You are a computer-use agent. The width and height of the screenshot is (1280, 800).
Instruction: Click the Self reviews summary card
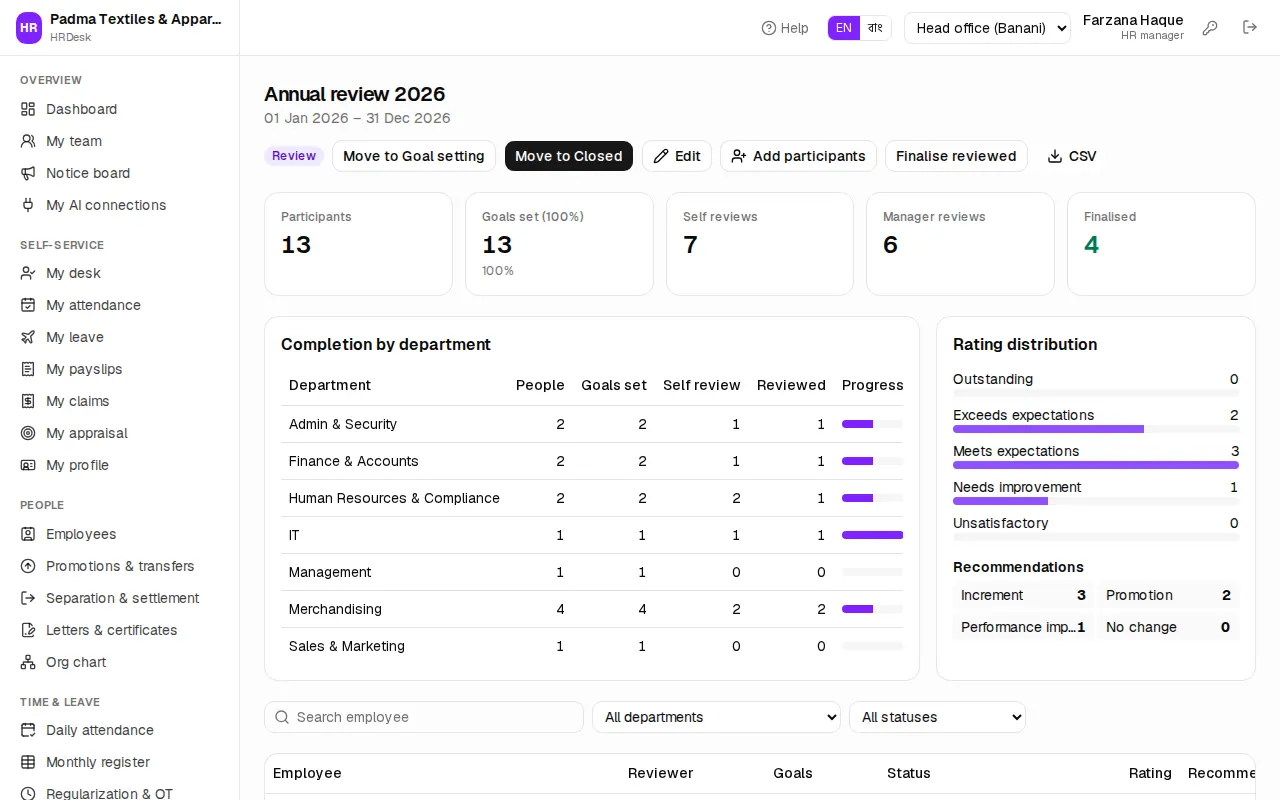click(760, 244)
